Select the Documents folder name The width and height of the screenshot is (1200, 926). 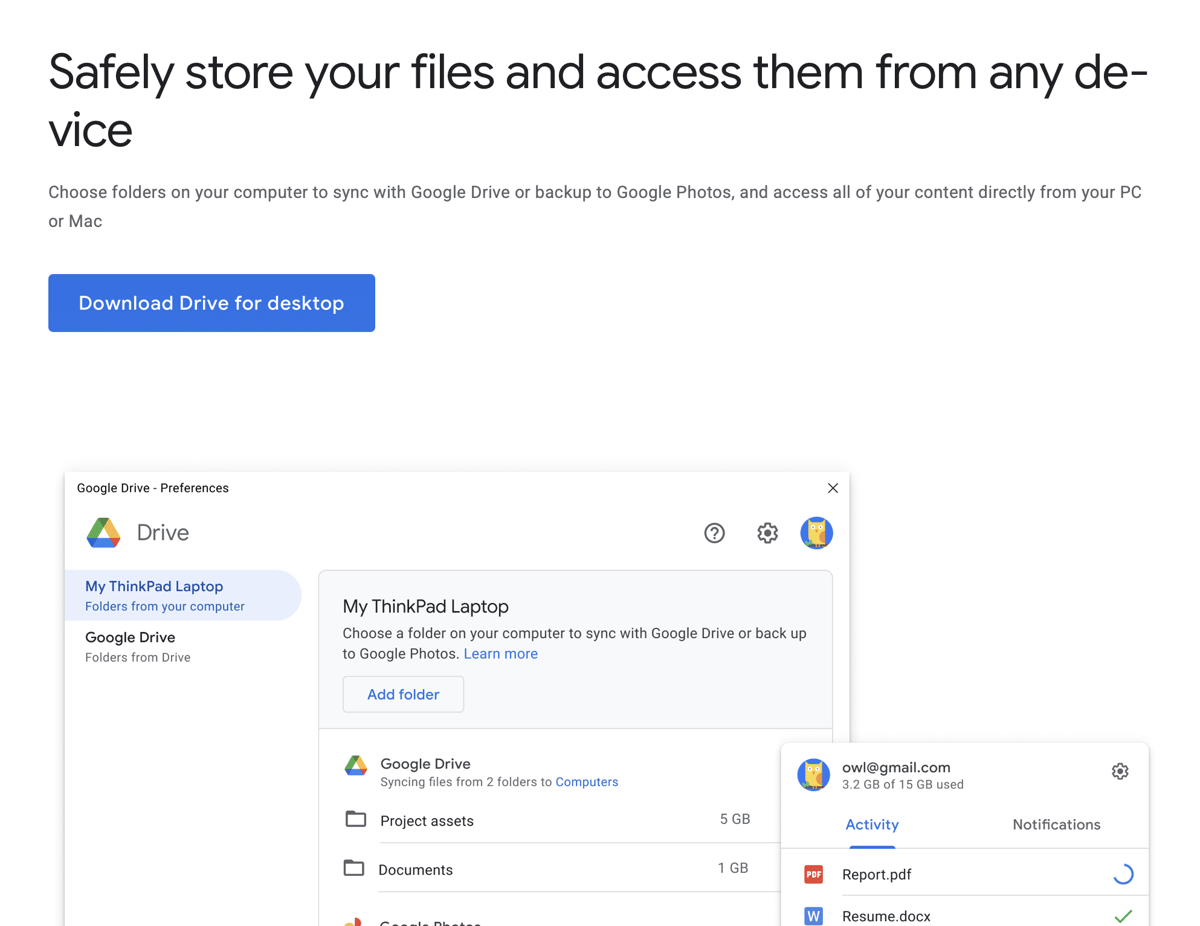coord(416,870)
